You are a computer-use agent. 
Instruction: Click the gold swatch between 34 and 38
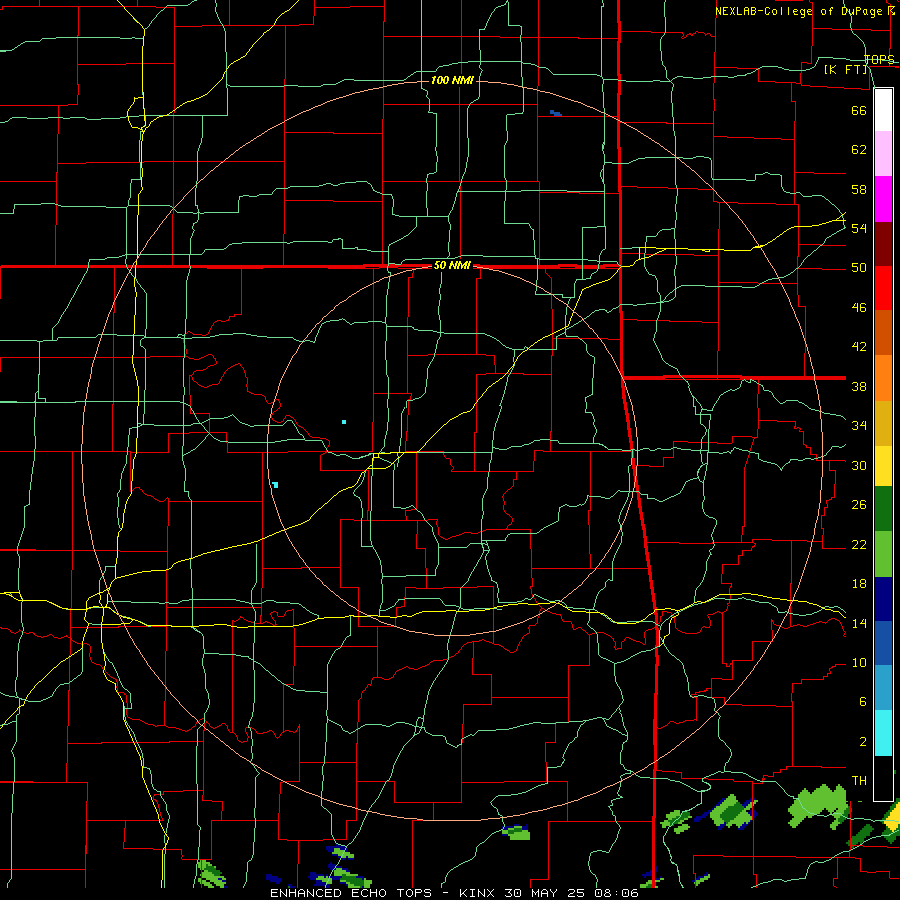pyautogui.click(x=883, y=423)
